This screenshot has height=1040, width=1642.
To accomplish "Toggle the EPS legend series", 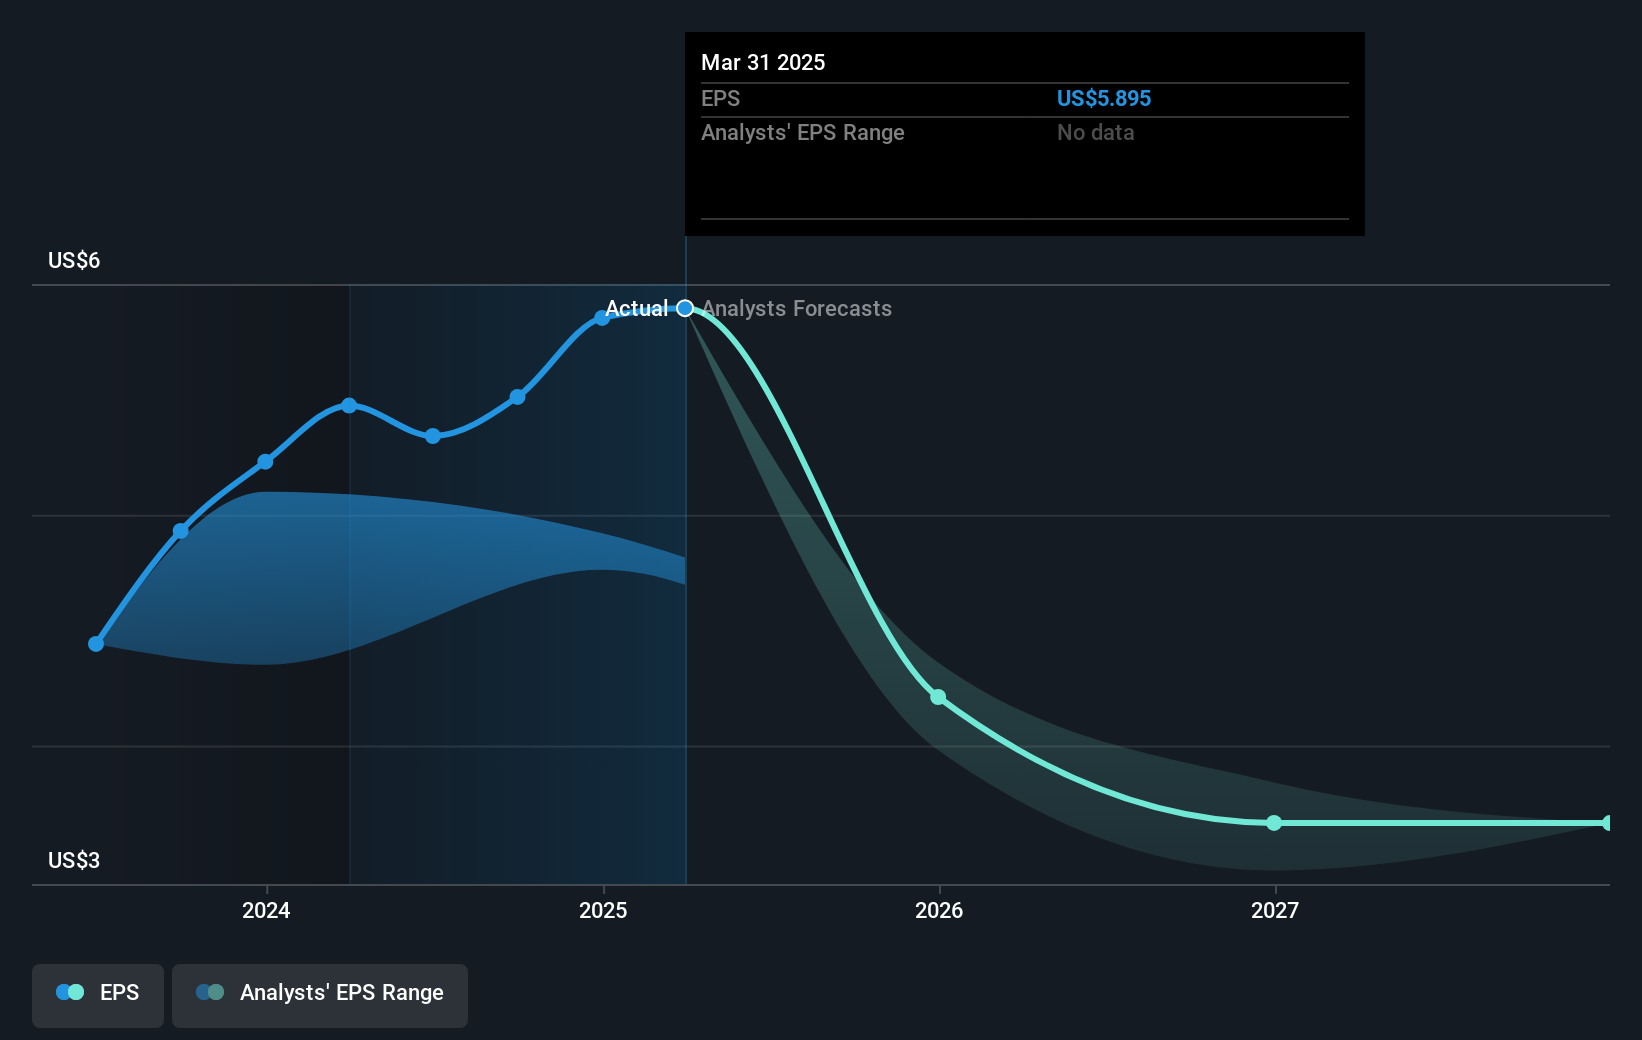I will [98, 995].
